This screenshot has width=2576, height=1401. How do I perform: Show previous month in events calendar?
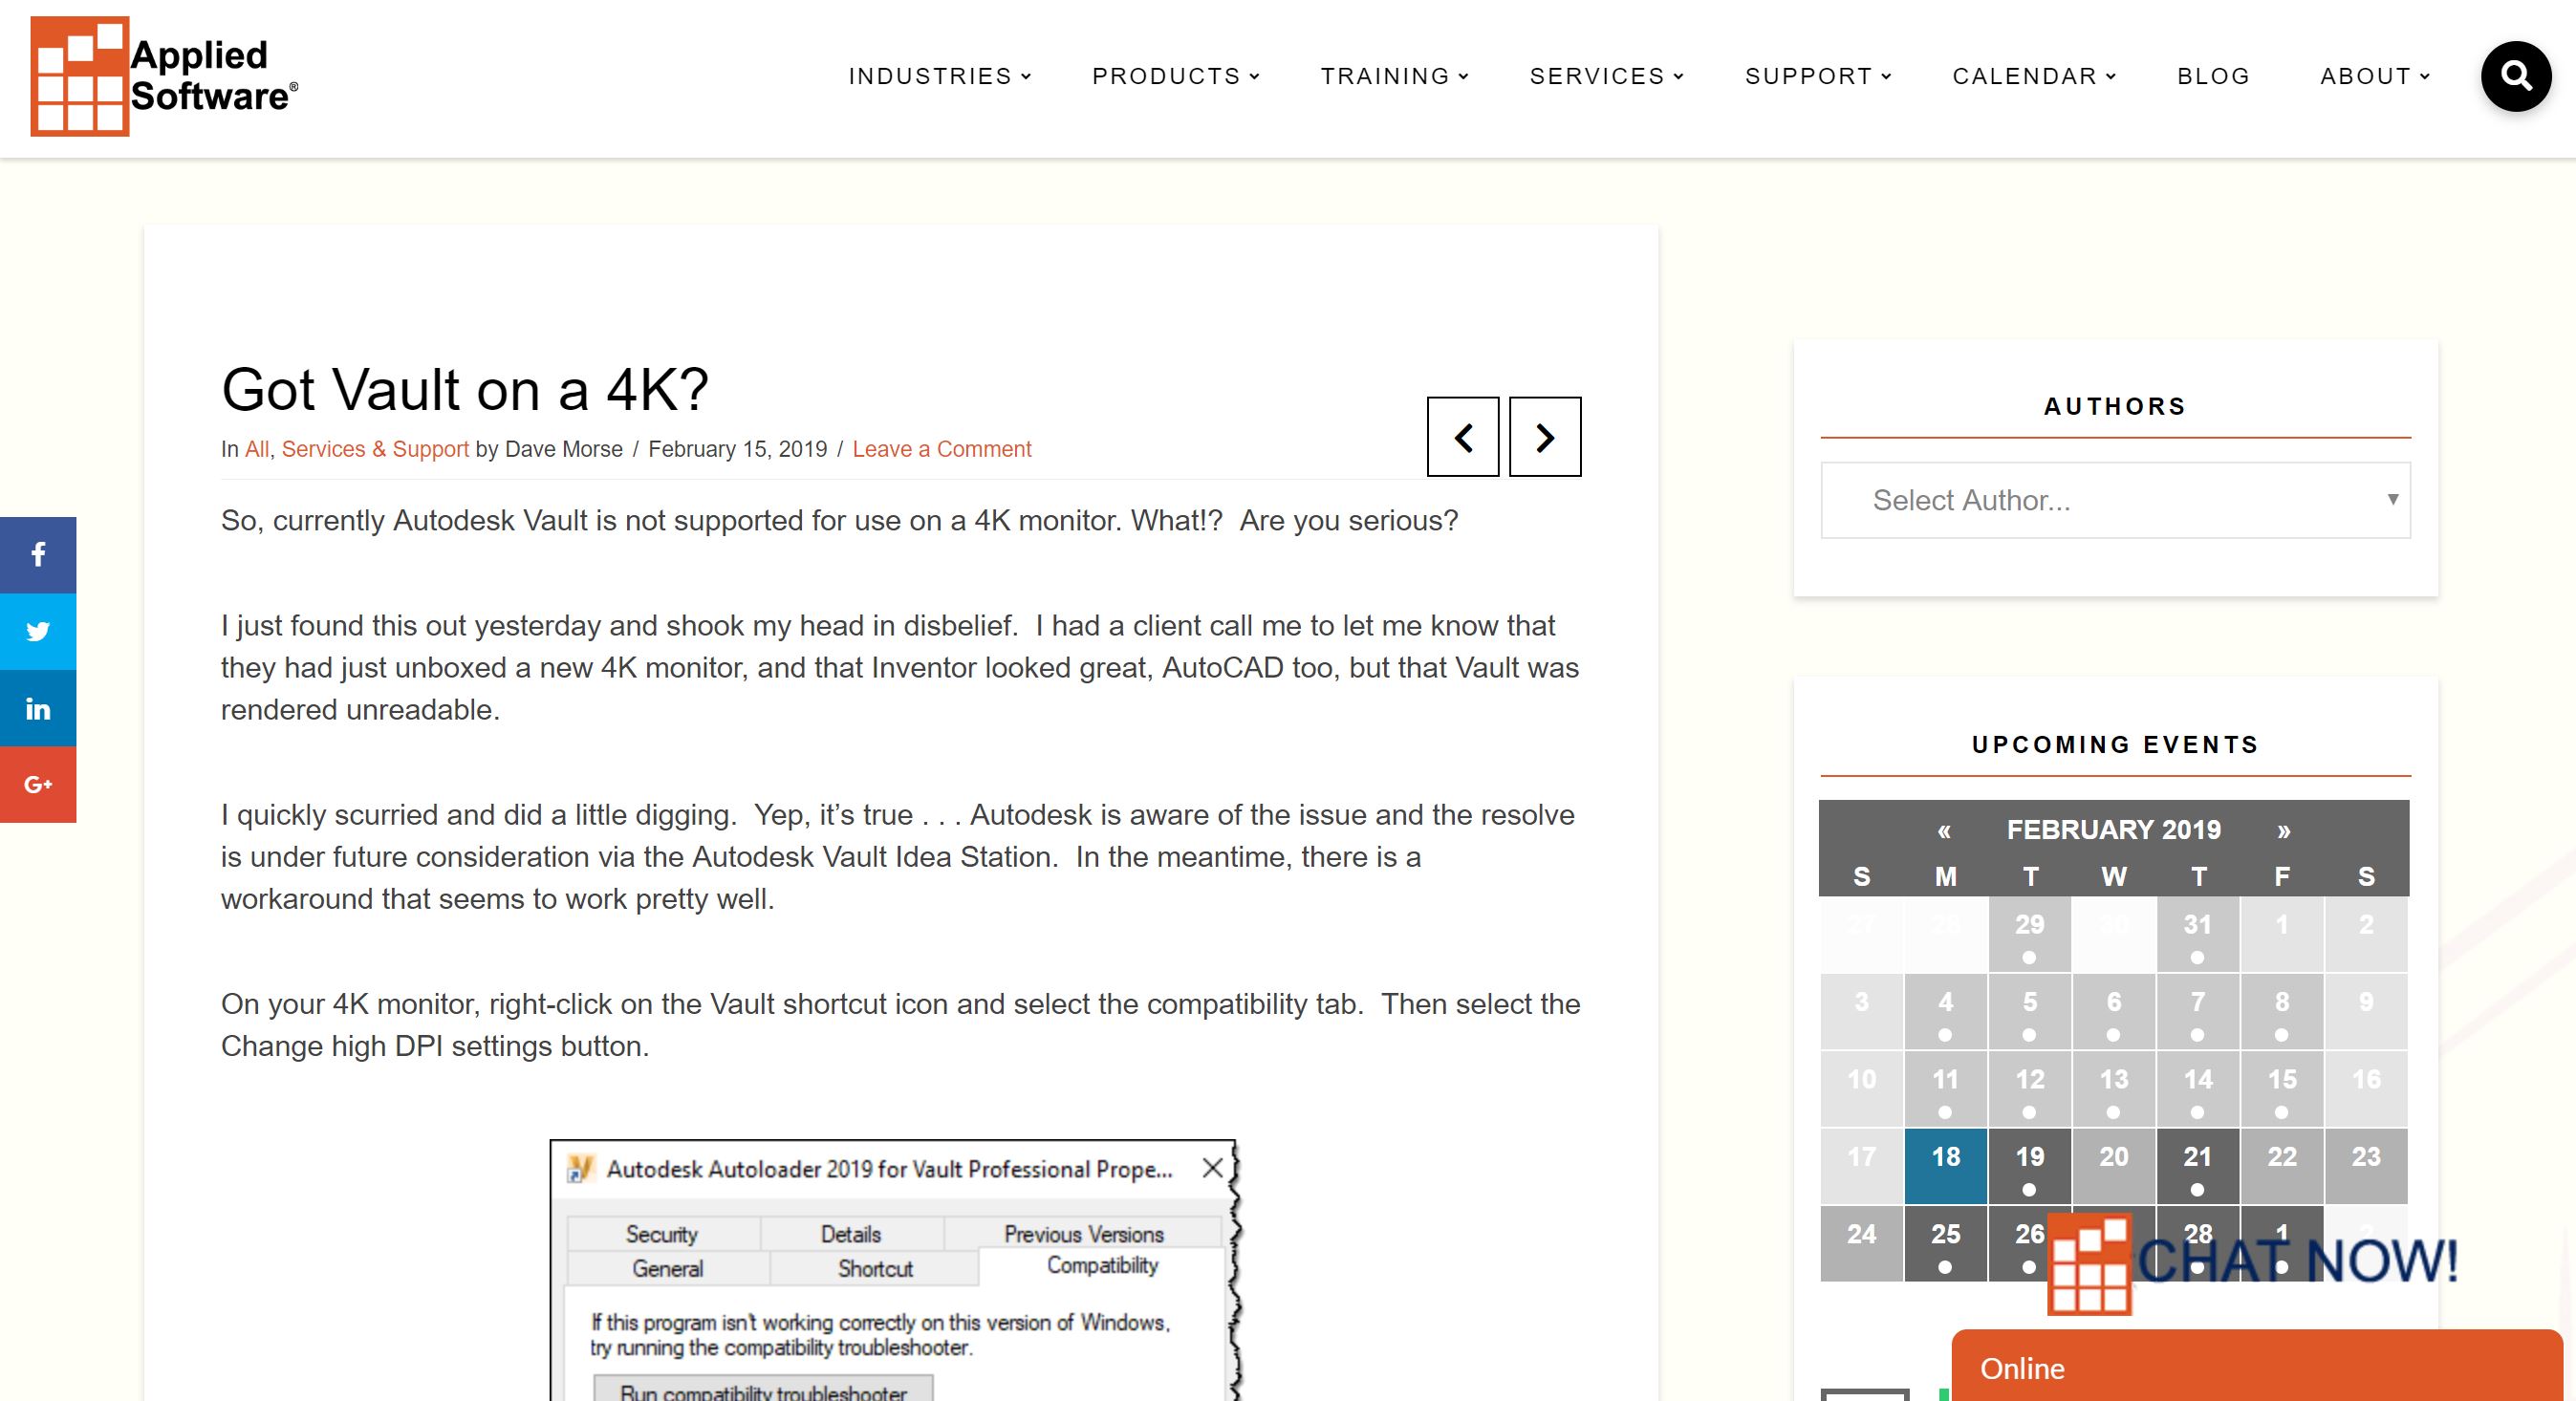pyautogui.click(x=1944, y=830)
